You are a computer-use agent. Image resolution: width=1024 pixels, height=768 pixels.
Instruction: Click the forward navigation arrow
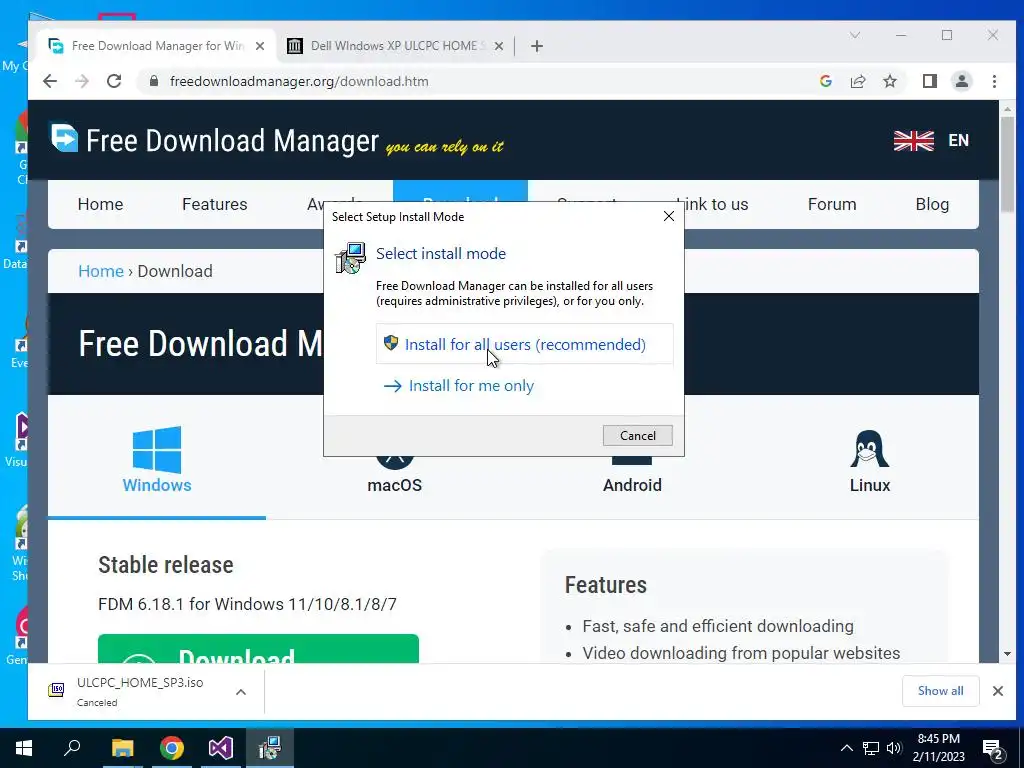pos(82,81)
